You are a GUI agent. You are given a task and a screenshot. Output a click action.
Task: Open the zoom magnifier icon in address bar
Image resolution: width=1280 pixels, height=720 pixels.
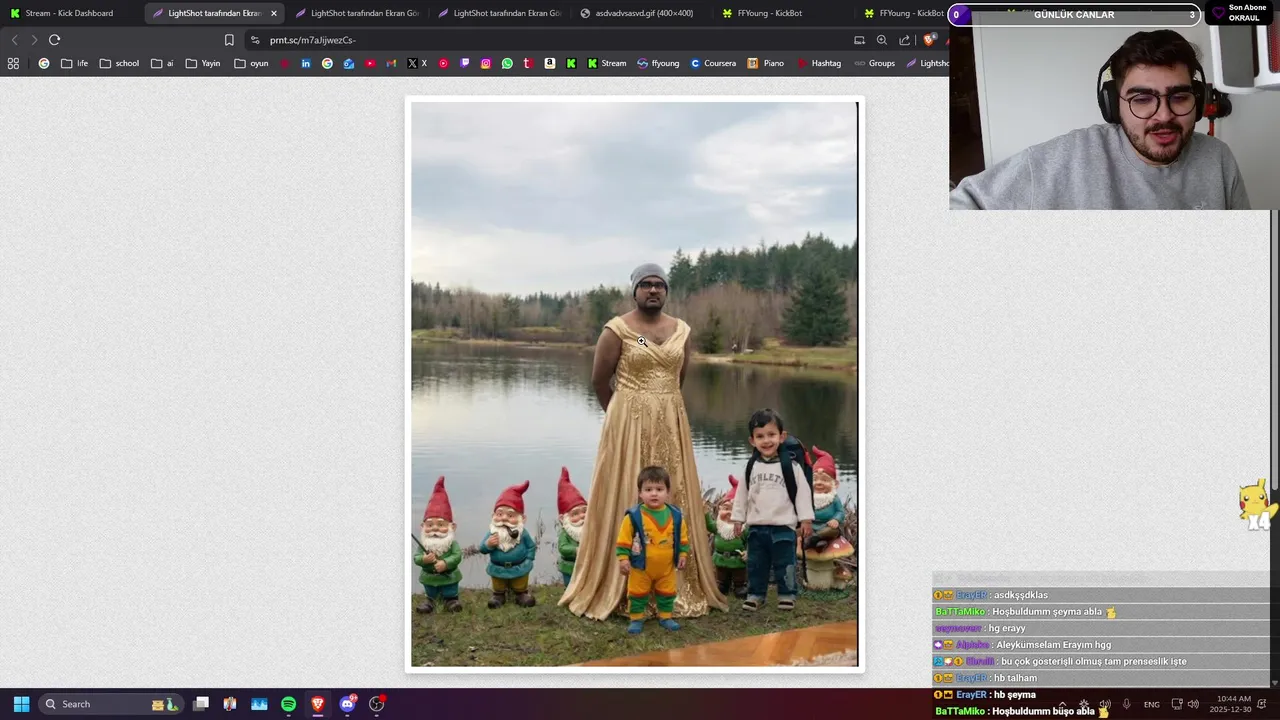click(882, 40)
